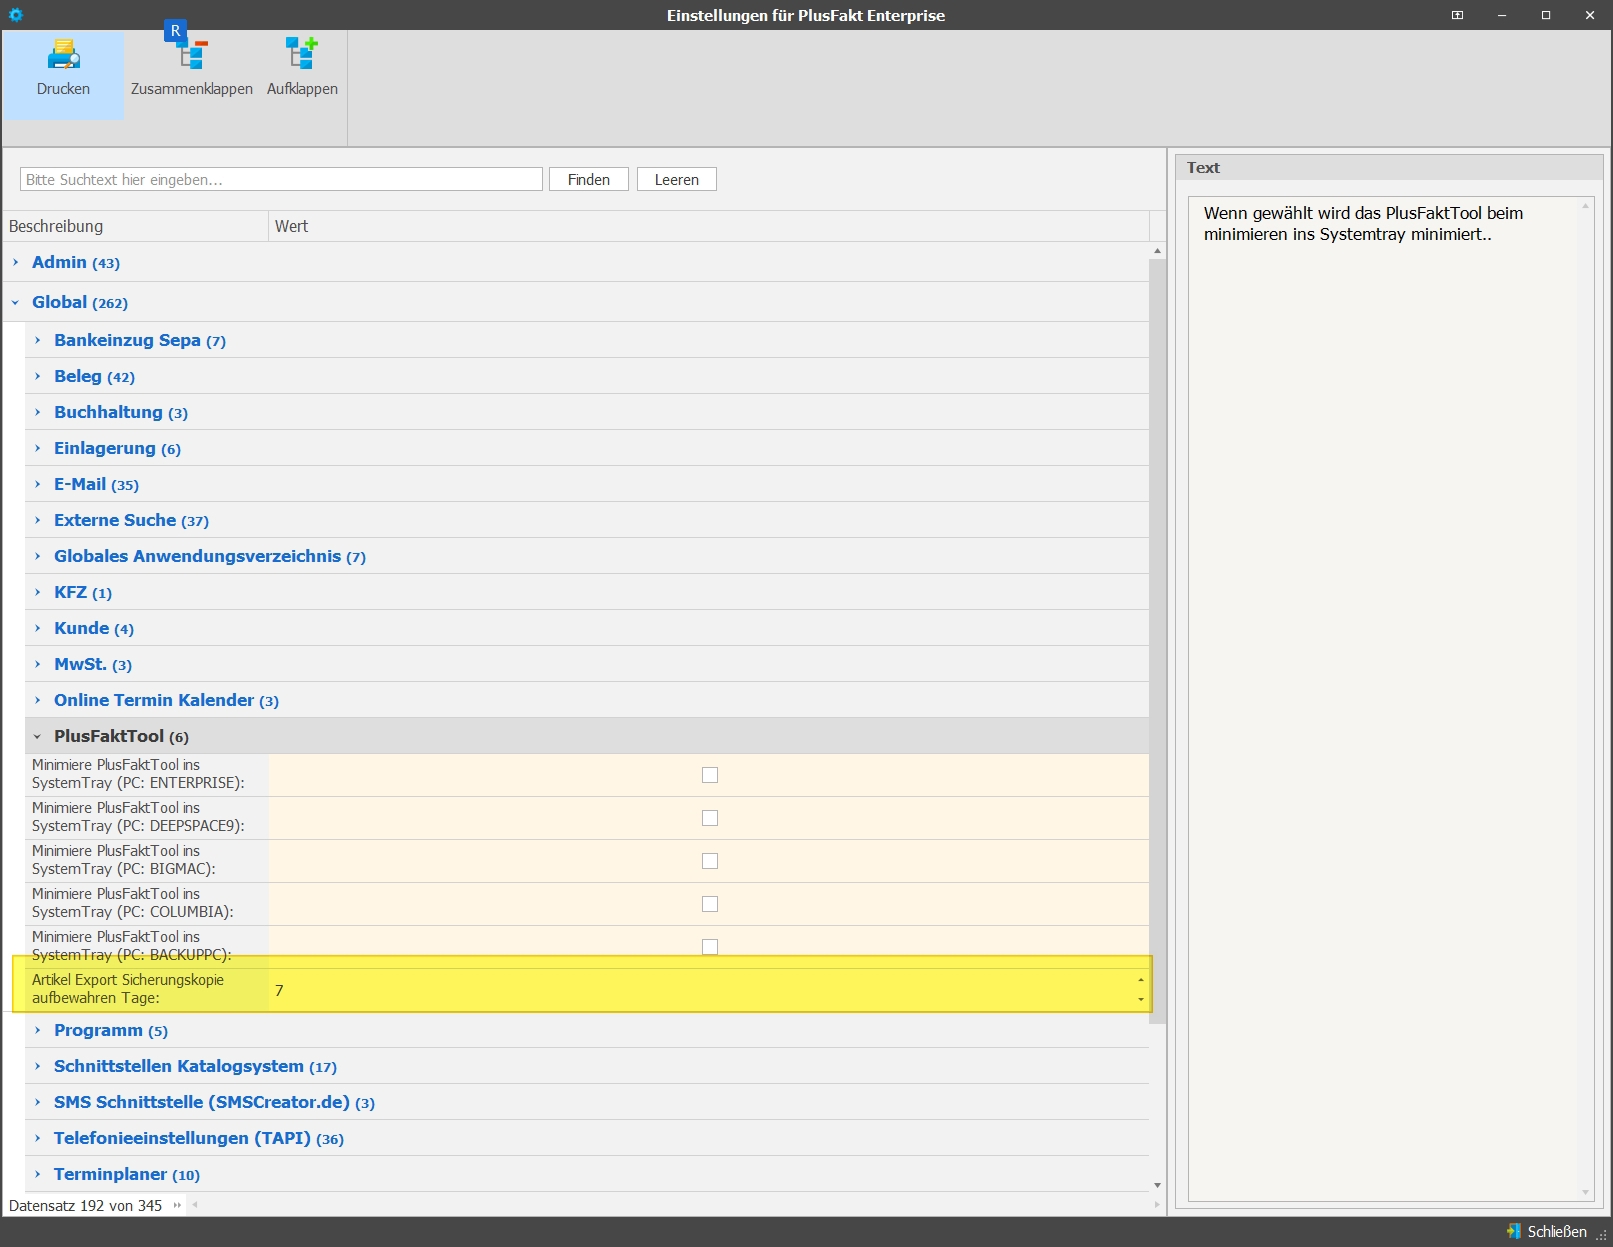The image size is (1613, 1247).
Task: Expand Telefonieeinstellungen (TAPI) (36) node
Action: (37, 1138)
